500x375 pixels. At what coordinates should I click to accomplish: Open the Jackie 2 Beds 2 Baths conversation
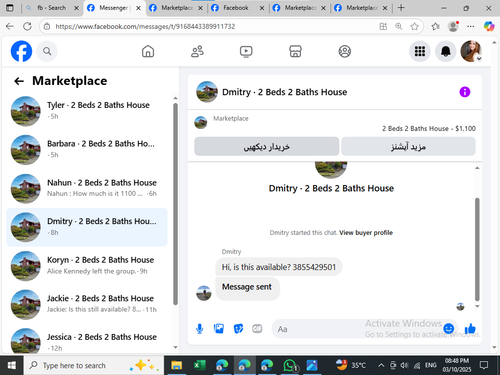87,304
